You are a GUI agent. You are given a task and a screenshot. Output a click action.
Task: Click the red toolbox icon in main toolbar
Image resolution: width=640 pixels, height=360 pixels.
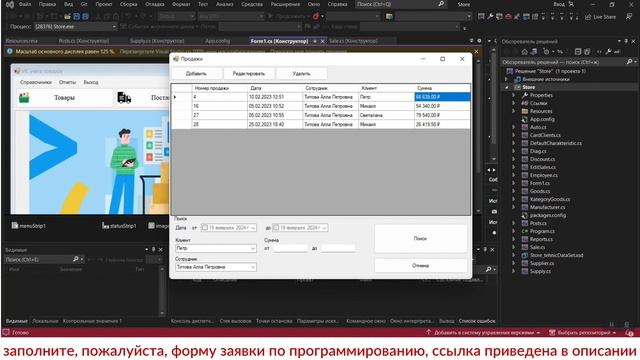pyautogui.click(x=508, y=17)
